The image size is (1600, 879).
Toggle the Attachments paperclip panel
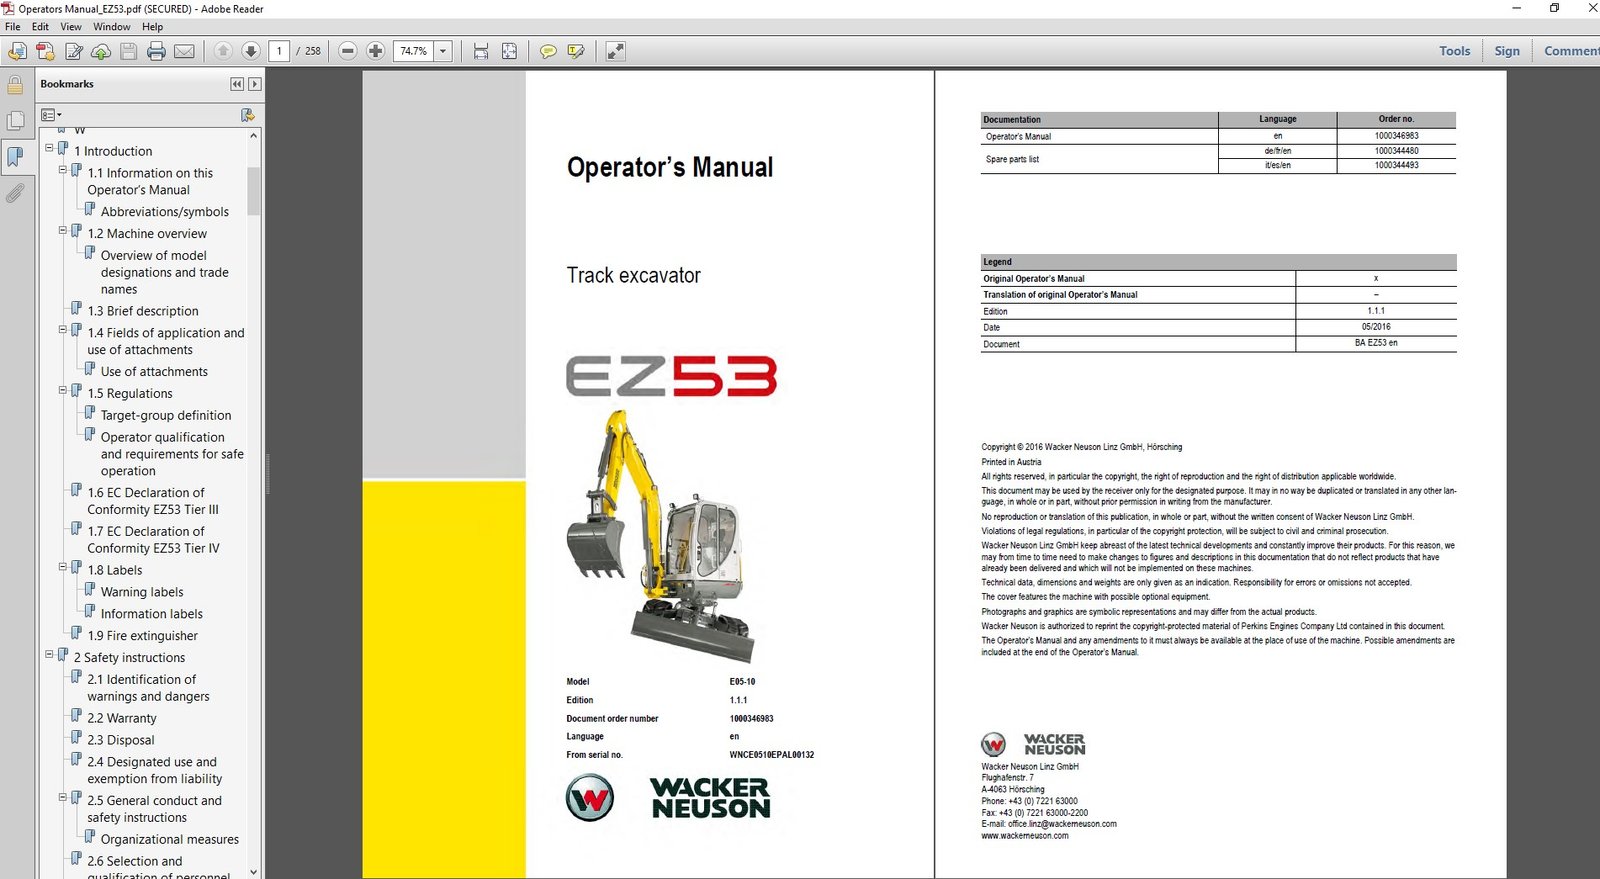point(15,193)
